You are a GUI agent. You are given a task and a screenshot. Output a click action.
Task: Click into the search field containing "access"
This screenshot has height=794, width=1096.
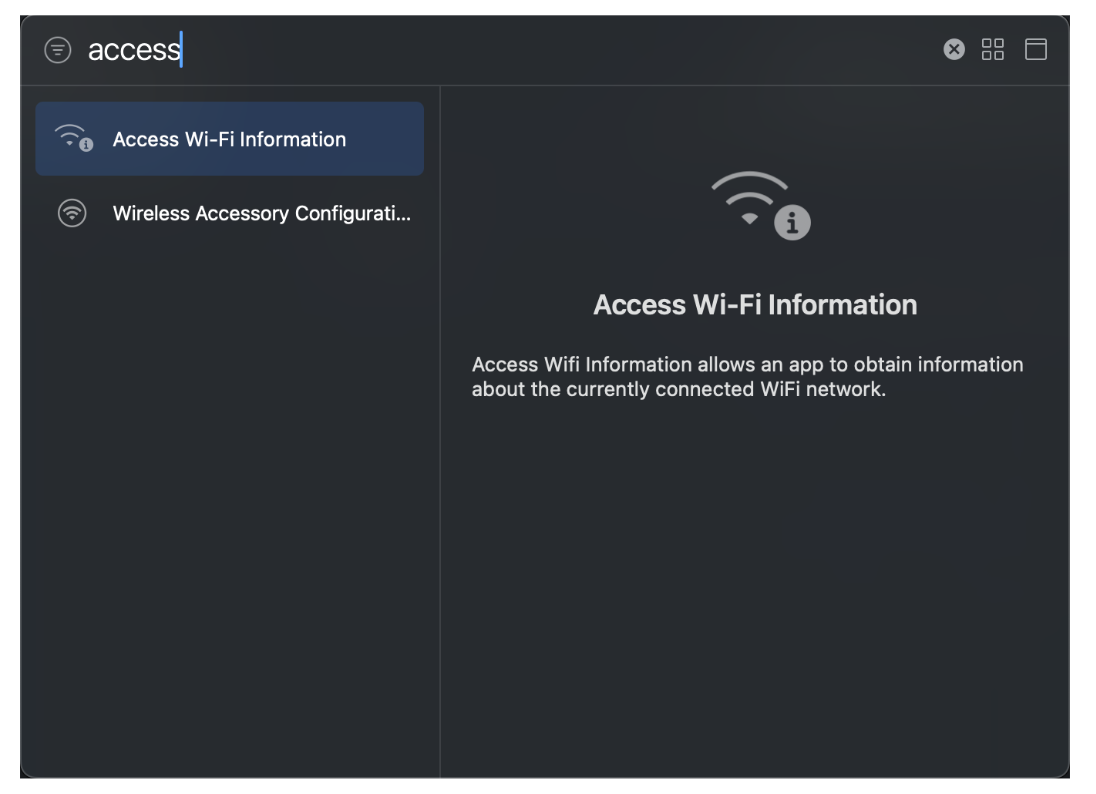click(x=135, y=49)
